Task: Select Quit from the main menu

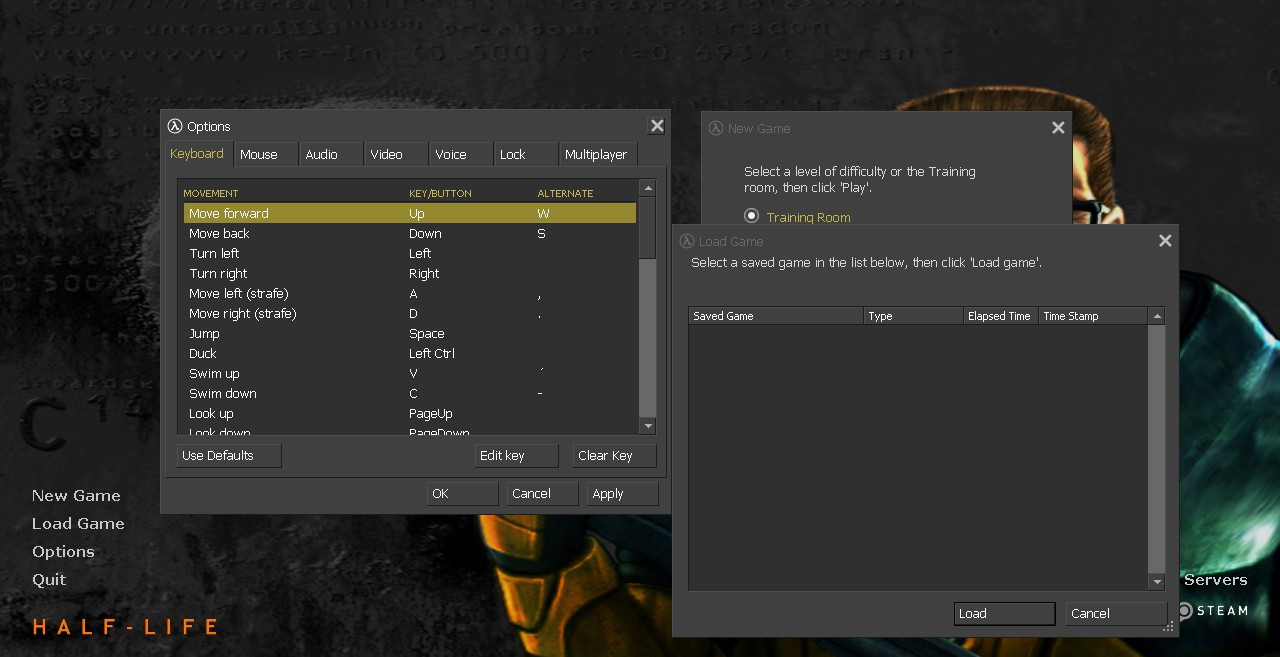Action: (x=49, y=579)
